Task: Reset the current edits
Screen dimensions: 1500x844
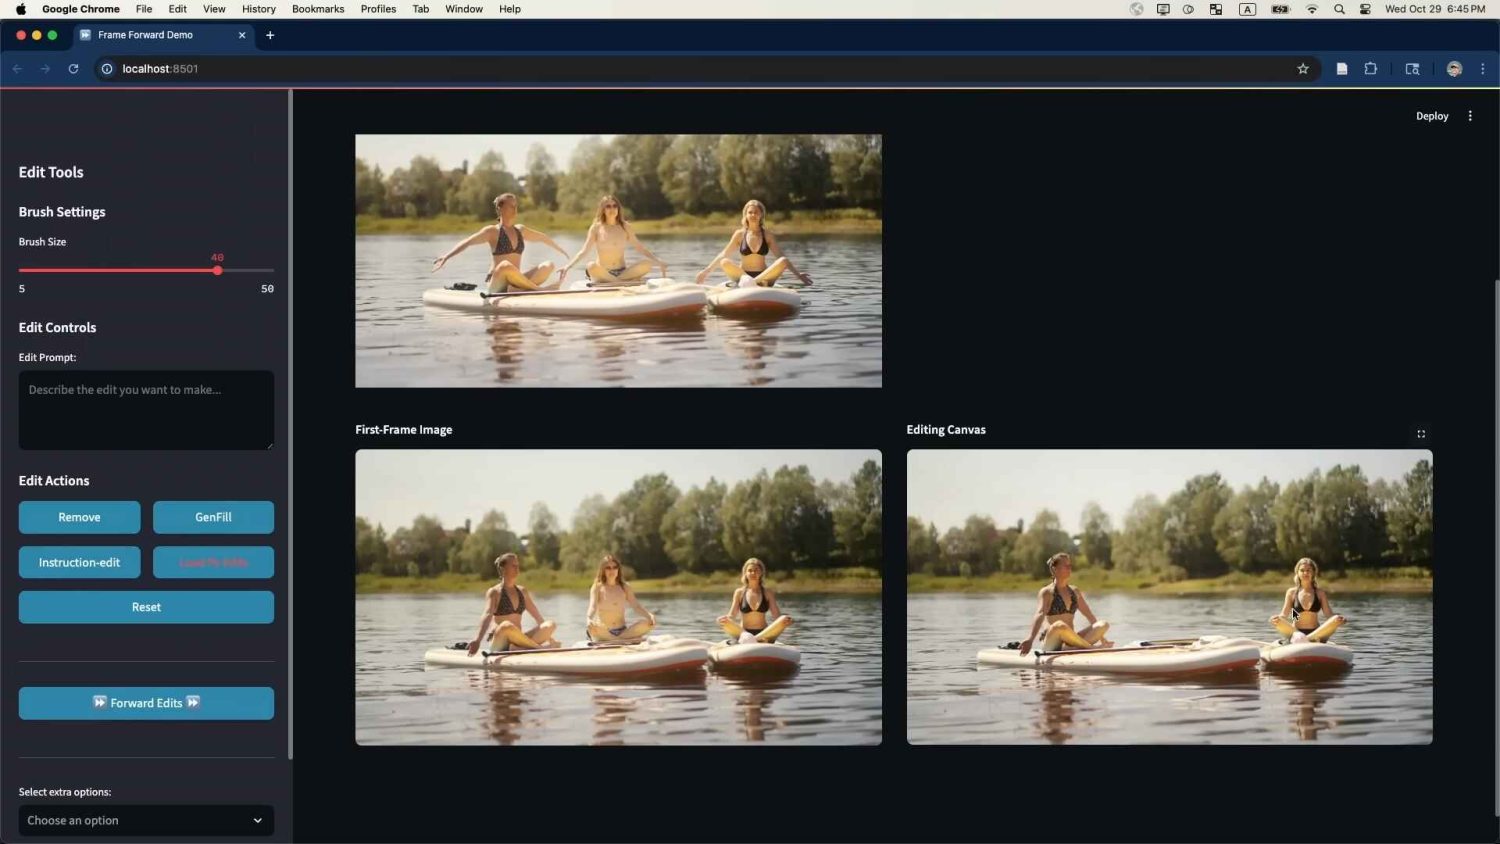Action: pyautogui.click(x=146, y=607)
